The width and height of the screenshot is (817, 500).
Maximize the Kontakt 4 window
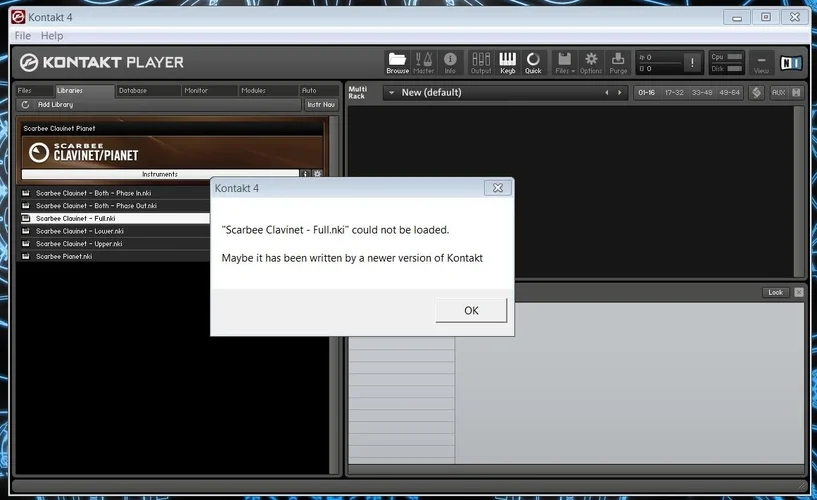pos(765,17)
